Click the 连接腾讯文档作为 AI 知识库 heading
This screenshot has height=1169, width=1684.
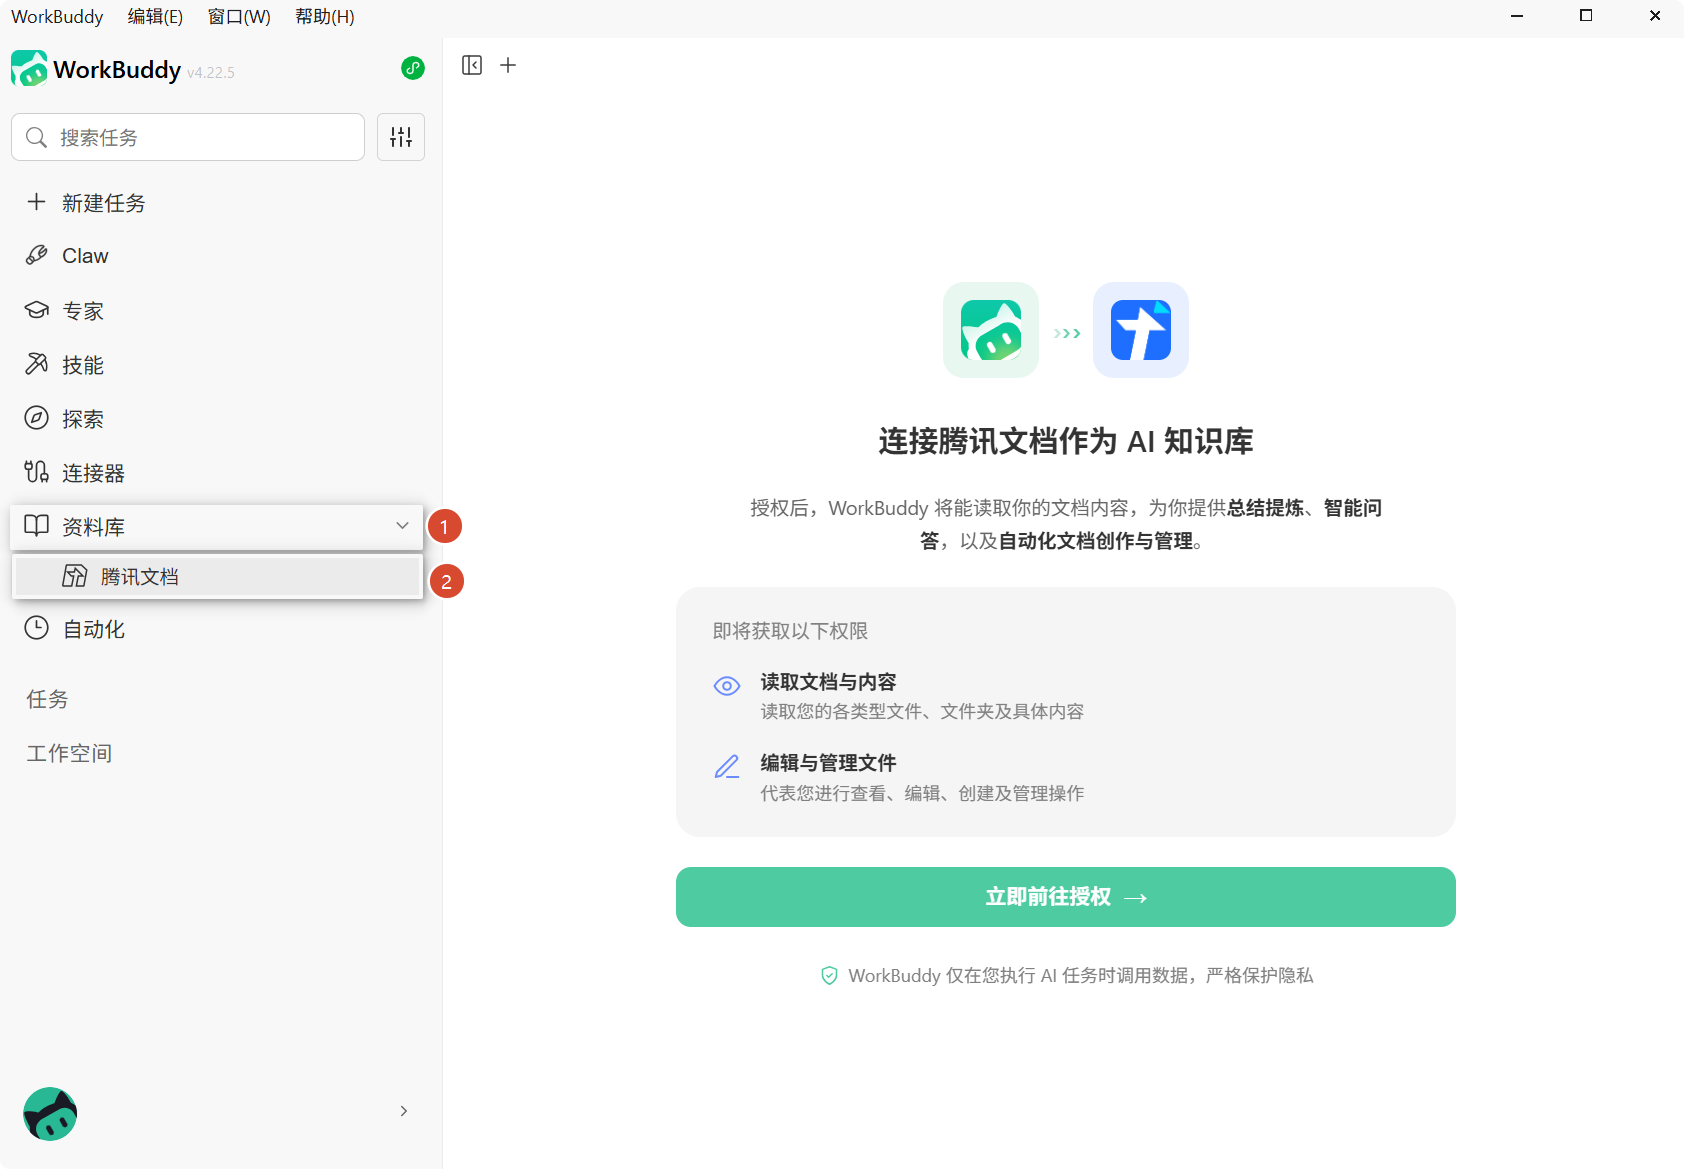pos(1066,441)
